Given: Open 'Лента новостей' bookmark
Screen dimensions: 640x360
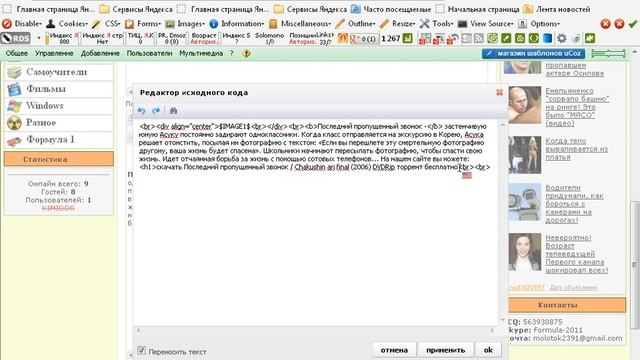Looking at the screenshot, I should pos(557,9).
